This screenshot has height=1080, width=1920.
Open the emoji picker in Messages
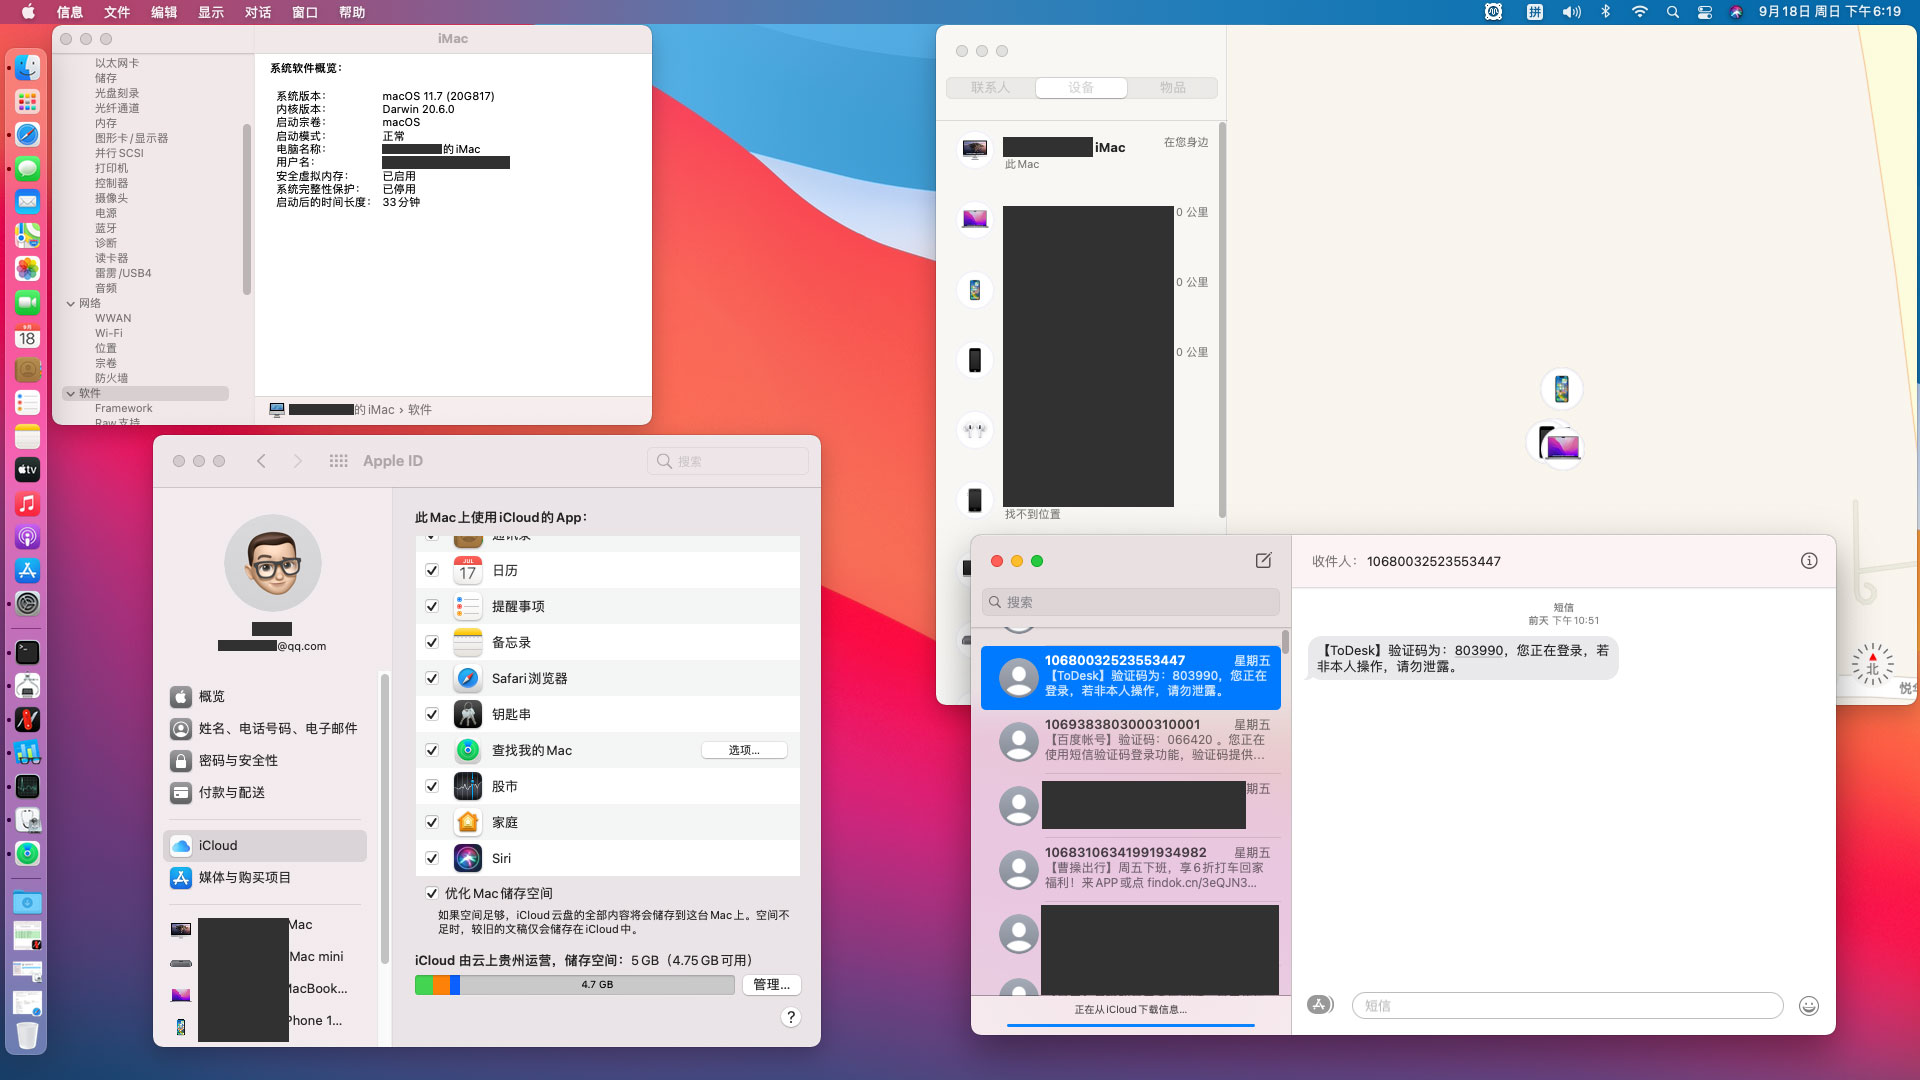(x=1808, y=1006)
